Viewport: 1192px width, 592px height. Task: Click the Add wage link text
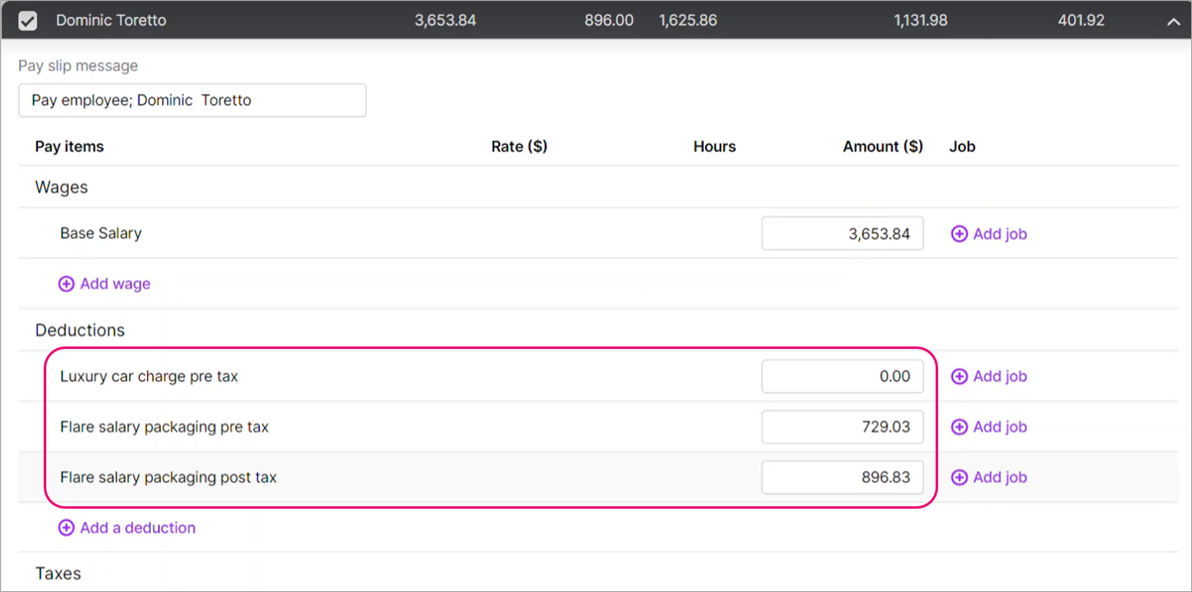coord(115,284)
